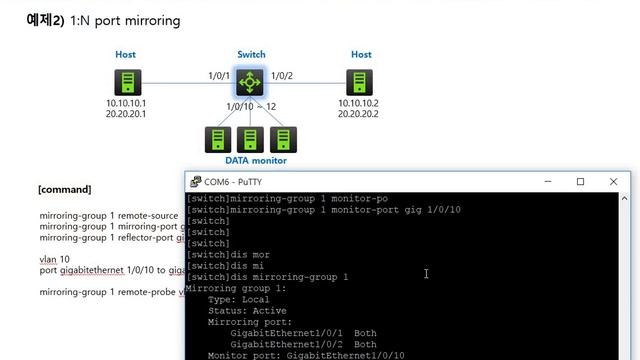
Task: Minimize the COM6 PuTTY window
Action: click(548, 182)
